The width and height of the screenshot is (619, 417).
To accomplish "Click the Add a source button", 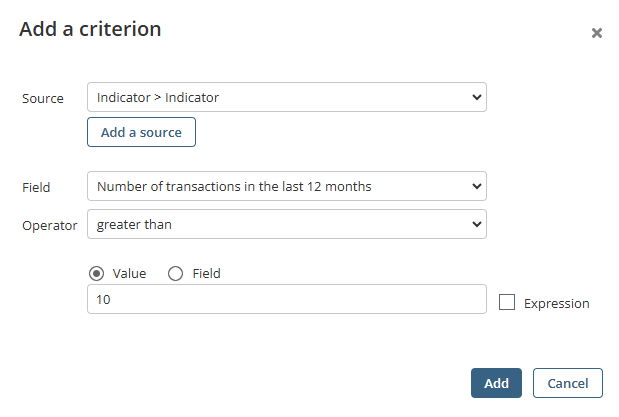I will (141, 132).
